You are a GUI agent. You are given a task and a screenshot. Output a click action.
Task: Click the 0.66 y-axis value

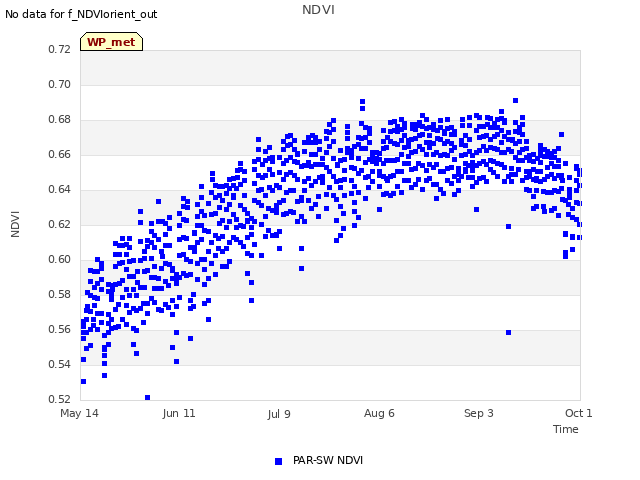60,154
